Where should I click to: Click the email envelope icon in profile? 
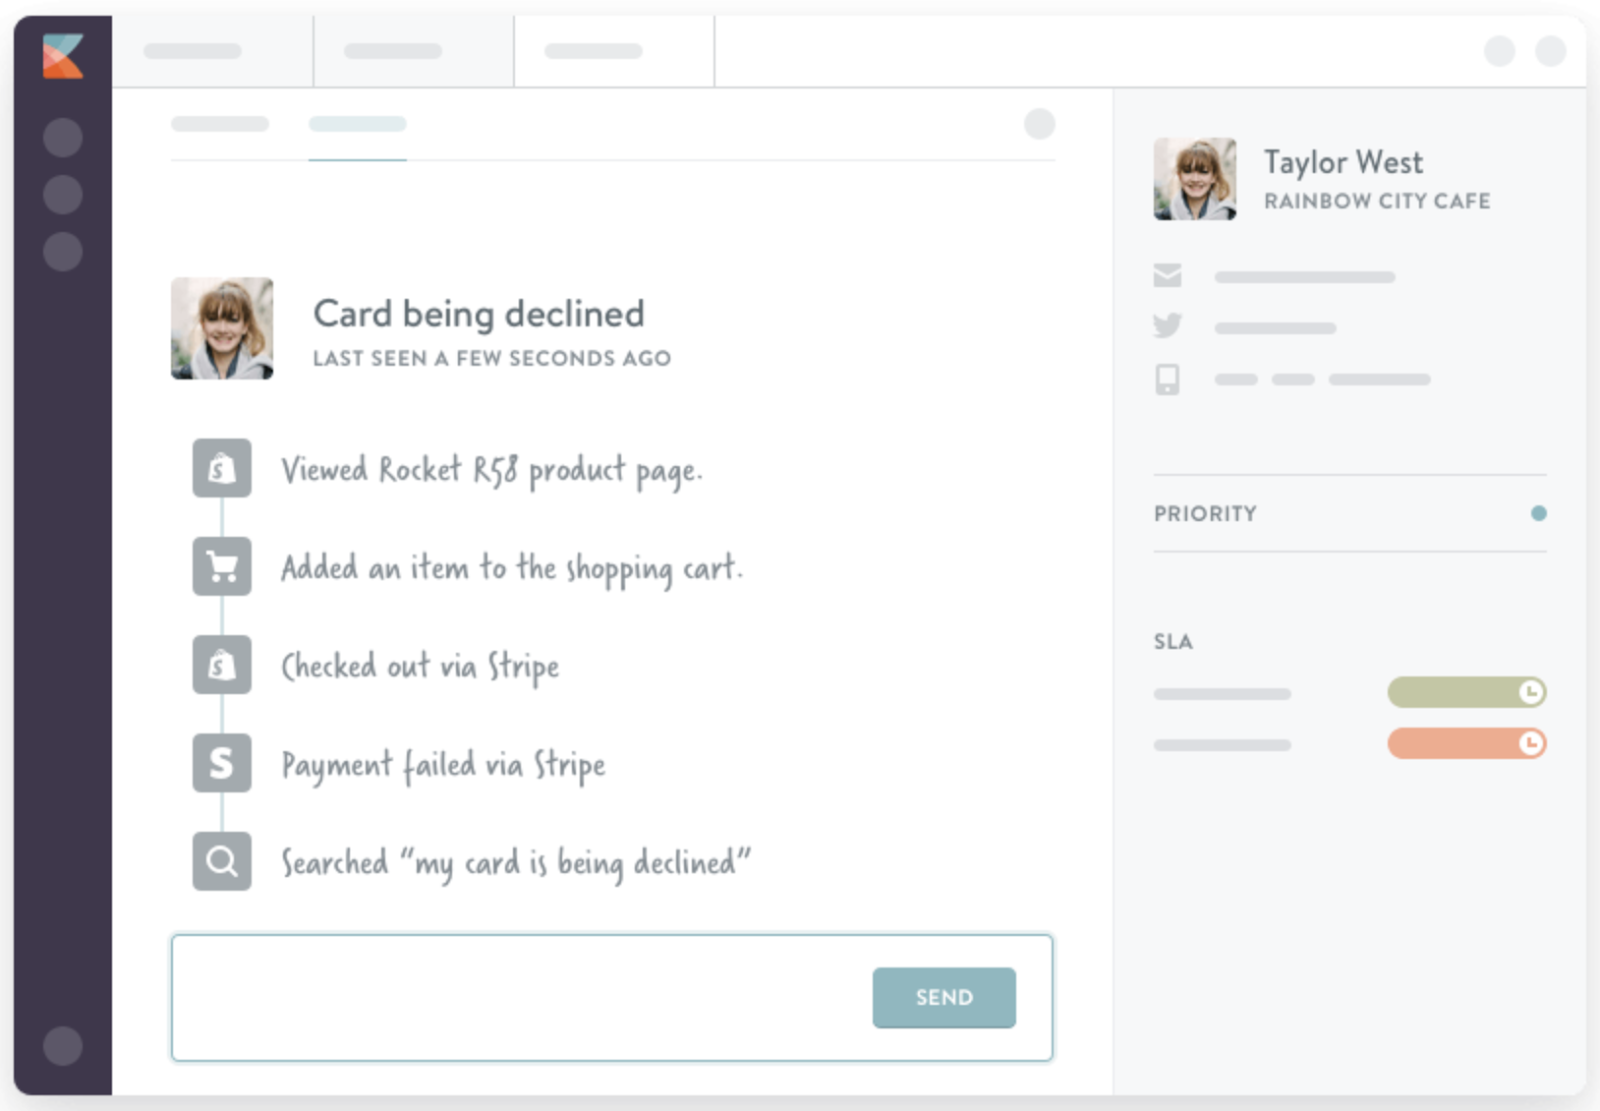click(1167, 276)
